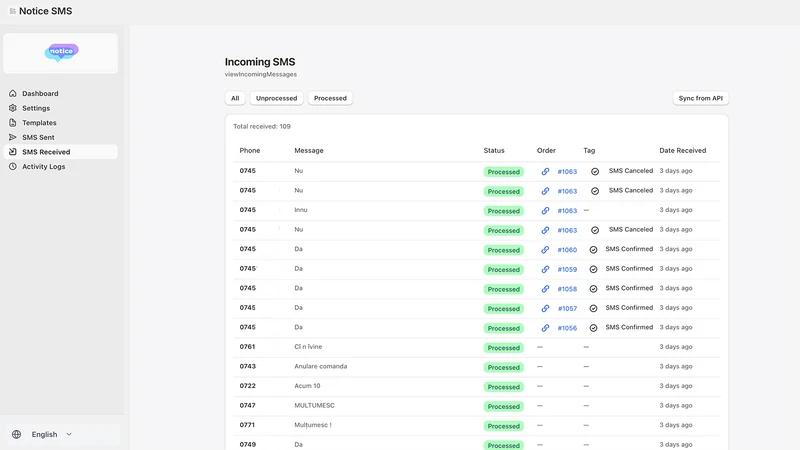Filter by Unprocessed messages
This screenshot has height=450, width=800.
click(x=277, y=98)
